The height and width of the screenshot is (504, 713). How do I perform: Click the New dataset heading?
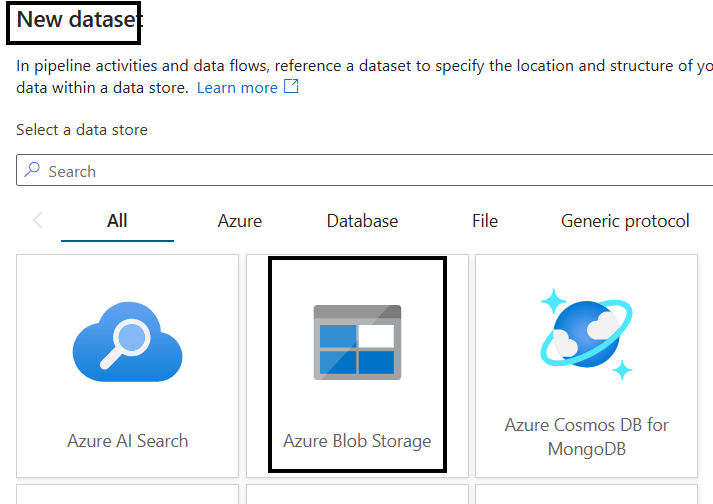tap(79, 19)
